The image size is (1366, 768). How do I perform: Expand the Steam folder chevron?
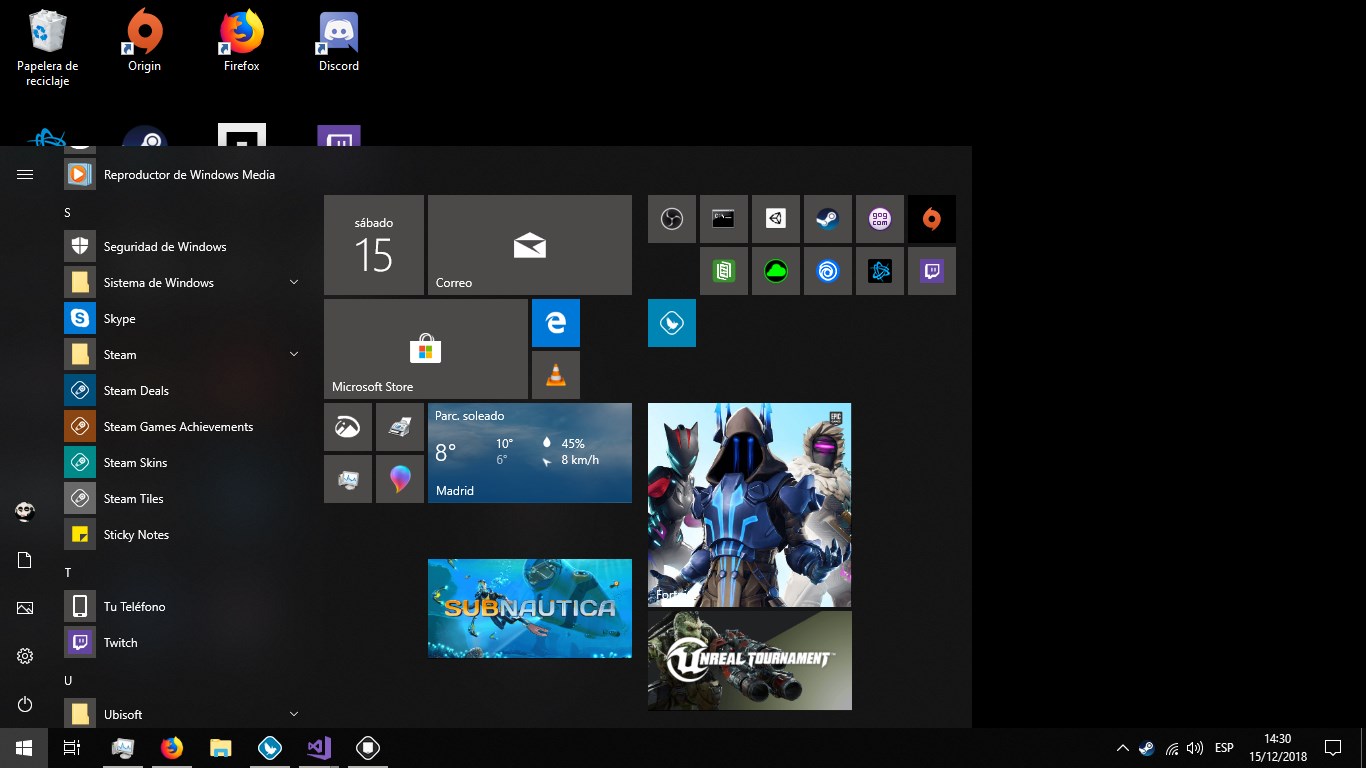(x=294, y=355)
